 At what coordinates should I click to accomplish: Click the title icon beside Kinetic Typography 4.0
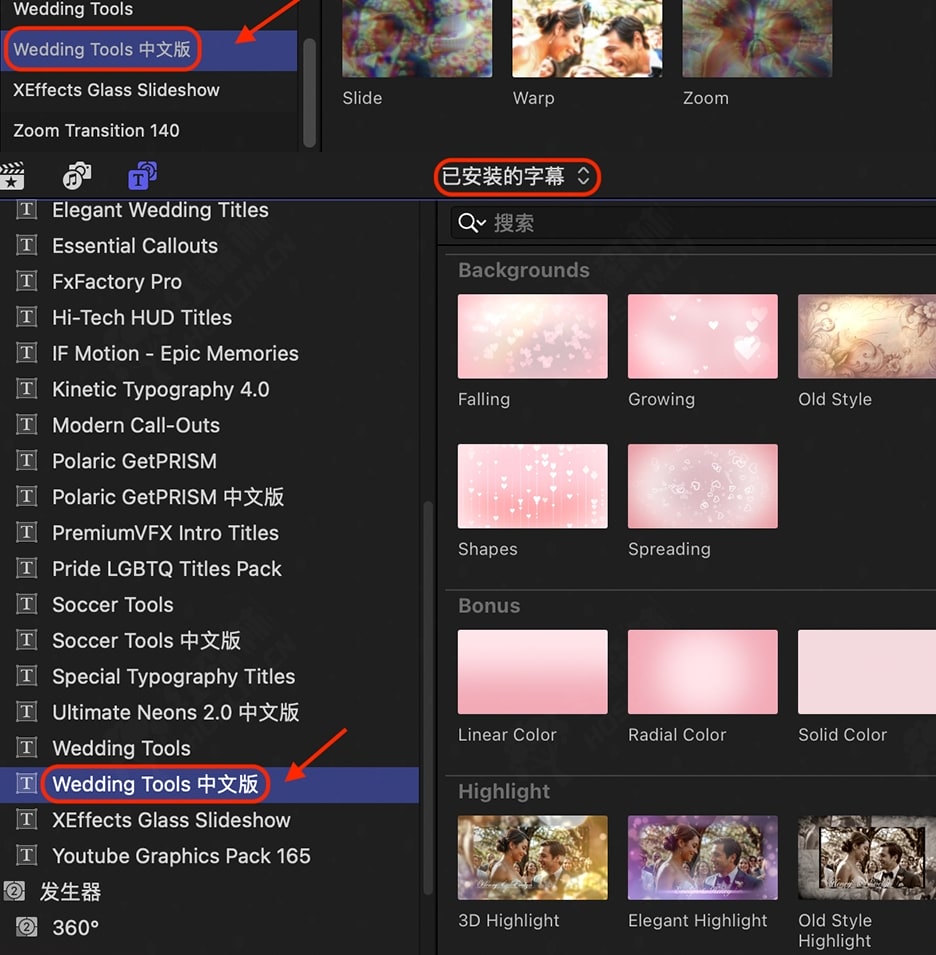pos(26,389)
